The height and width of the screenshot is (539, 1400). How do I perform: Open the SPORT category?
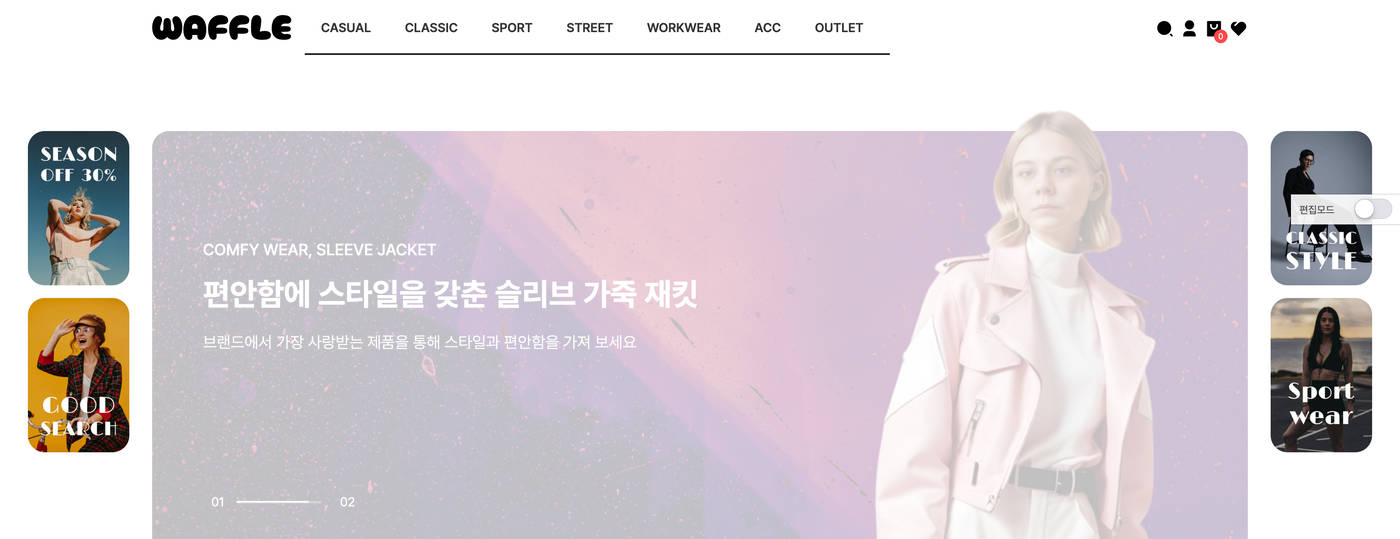(512, 28)
